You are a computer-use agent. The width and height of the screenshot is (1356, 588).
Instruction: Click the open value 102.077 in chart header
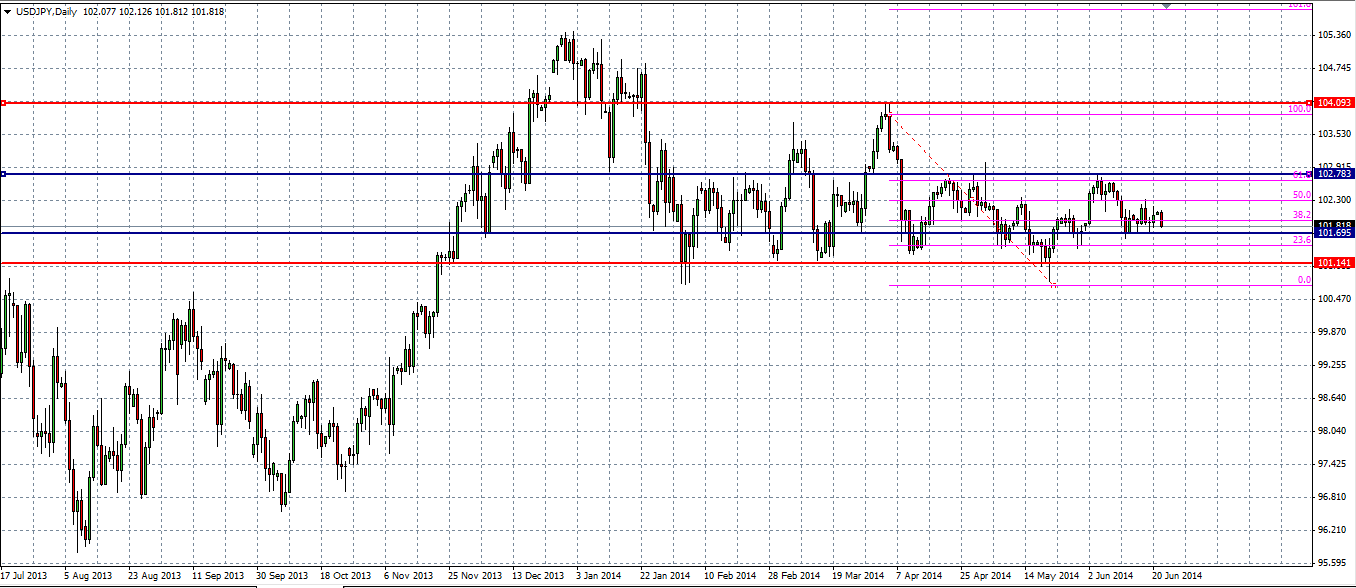[x=100, y=11]
